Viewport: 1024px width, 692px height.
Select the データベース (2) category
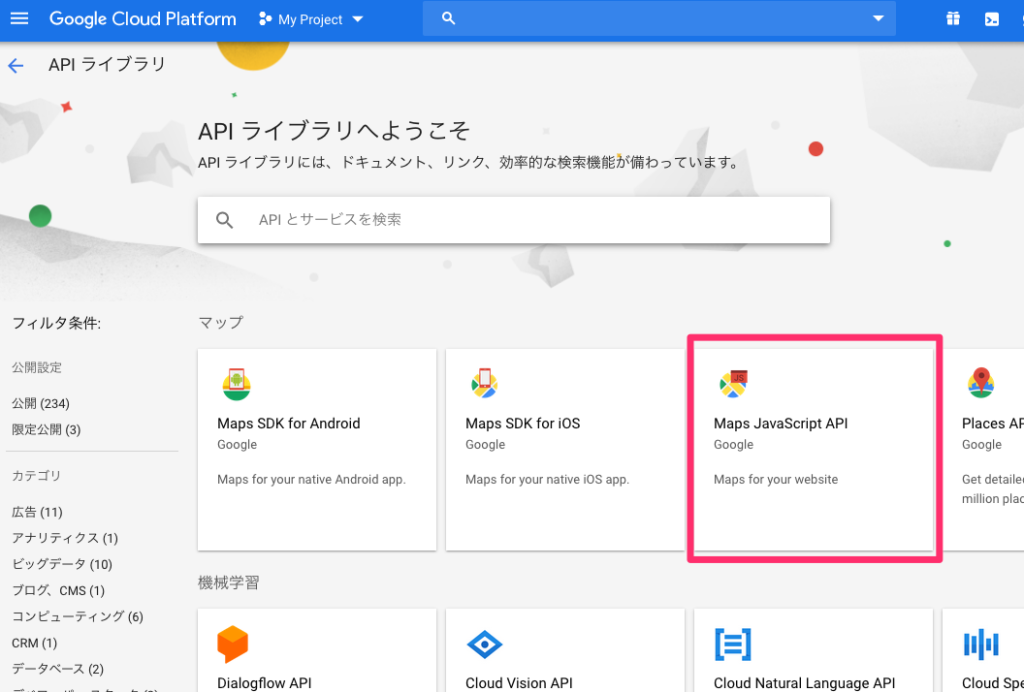pyautogui.click(x=57, y=669)
